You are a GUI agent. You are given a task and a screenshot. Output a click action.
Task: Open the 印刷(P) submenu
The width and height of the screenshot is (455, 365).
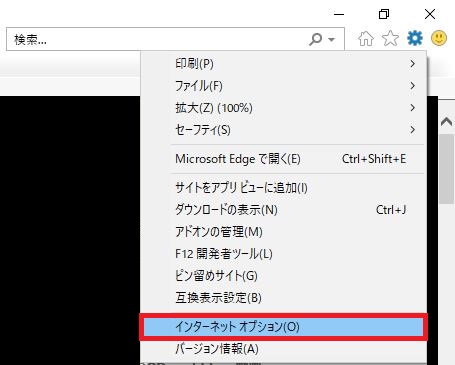(x=283, y=63)
